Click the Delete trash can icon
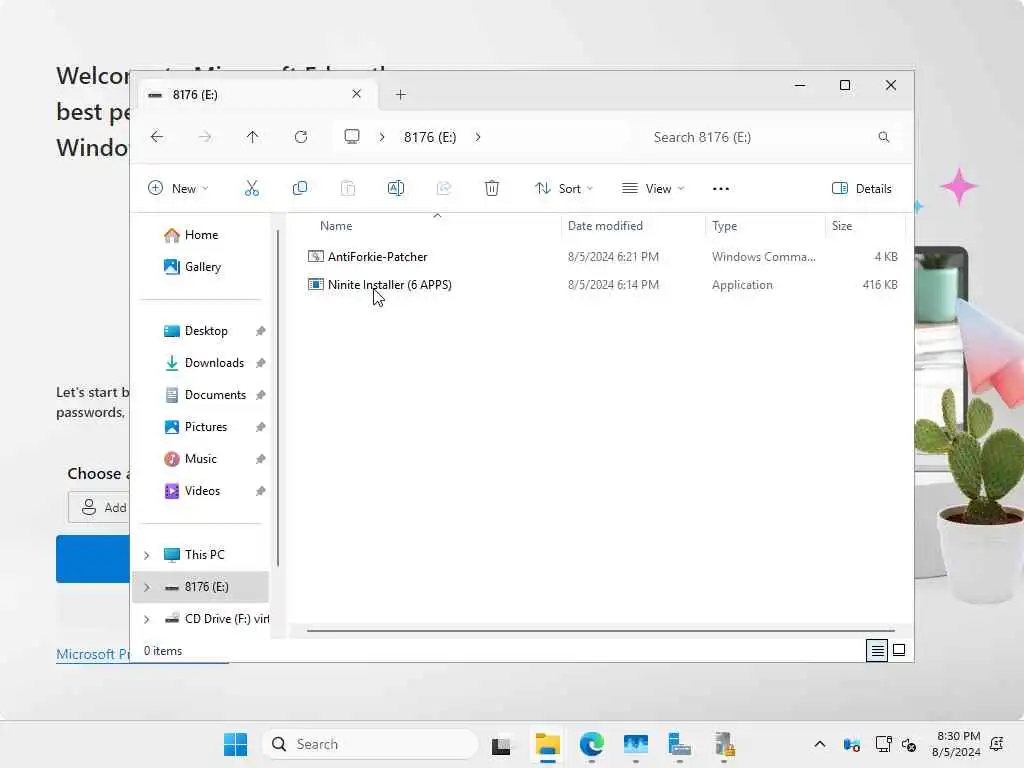The image size is (1024, 768). [492, 189]
